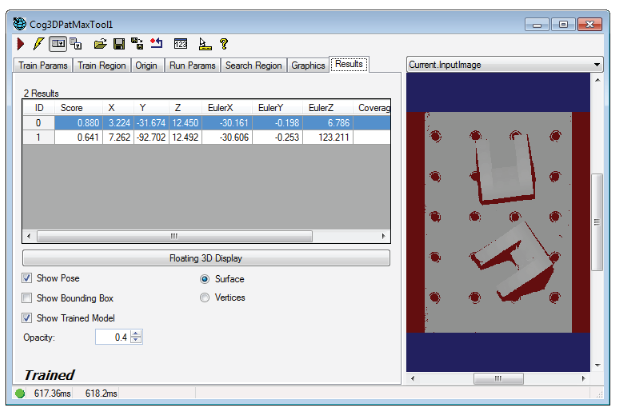This screenshot has height=414, width=620.
Task: Click the depth image in the display
Action: click(x=498, y=222)
